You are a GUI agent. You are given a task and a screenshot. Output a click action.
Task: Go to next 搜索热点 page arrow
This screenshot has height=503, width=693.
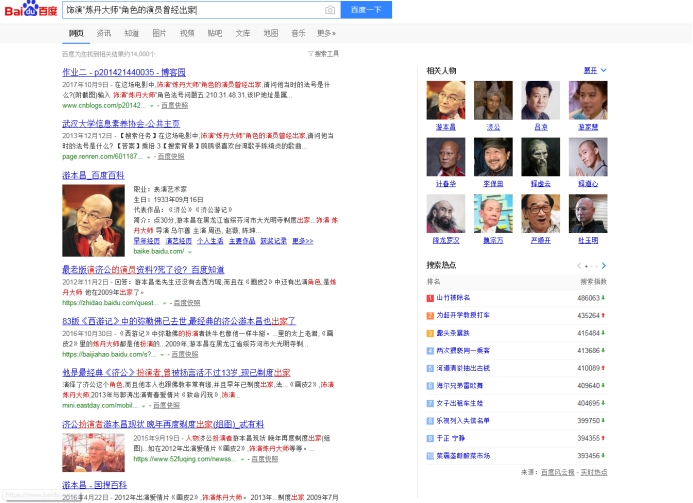[x=604, y=266]
